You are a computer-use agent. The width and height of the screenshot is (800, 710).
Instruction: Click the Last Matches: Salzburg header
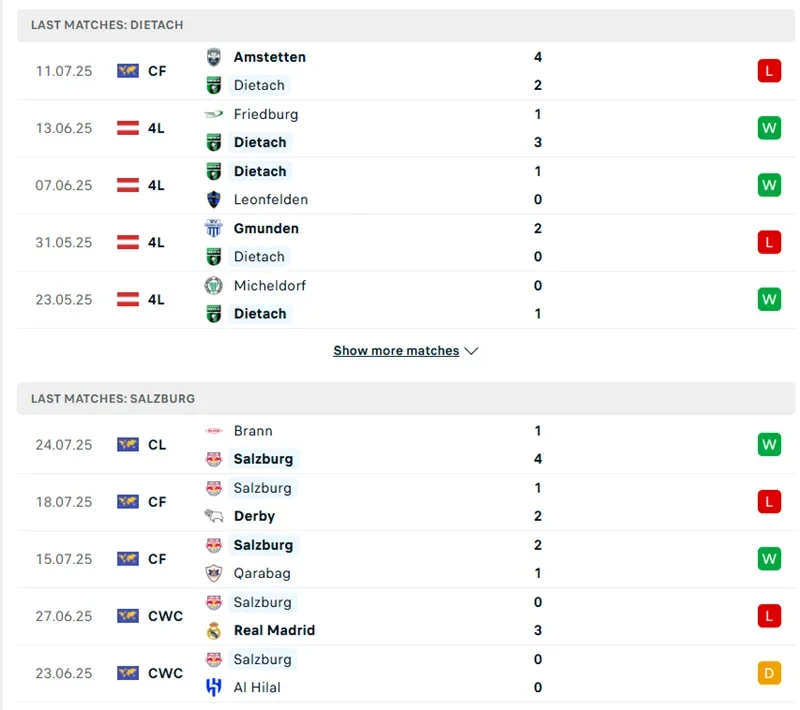113,398
